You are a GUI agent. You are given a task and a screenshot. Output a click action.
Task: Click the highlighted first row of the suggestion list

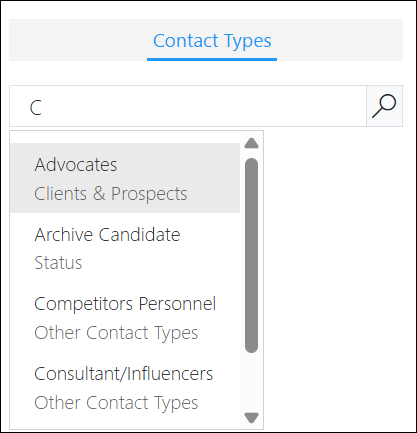point(125,178)
